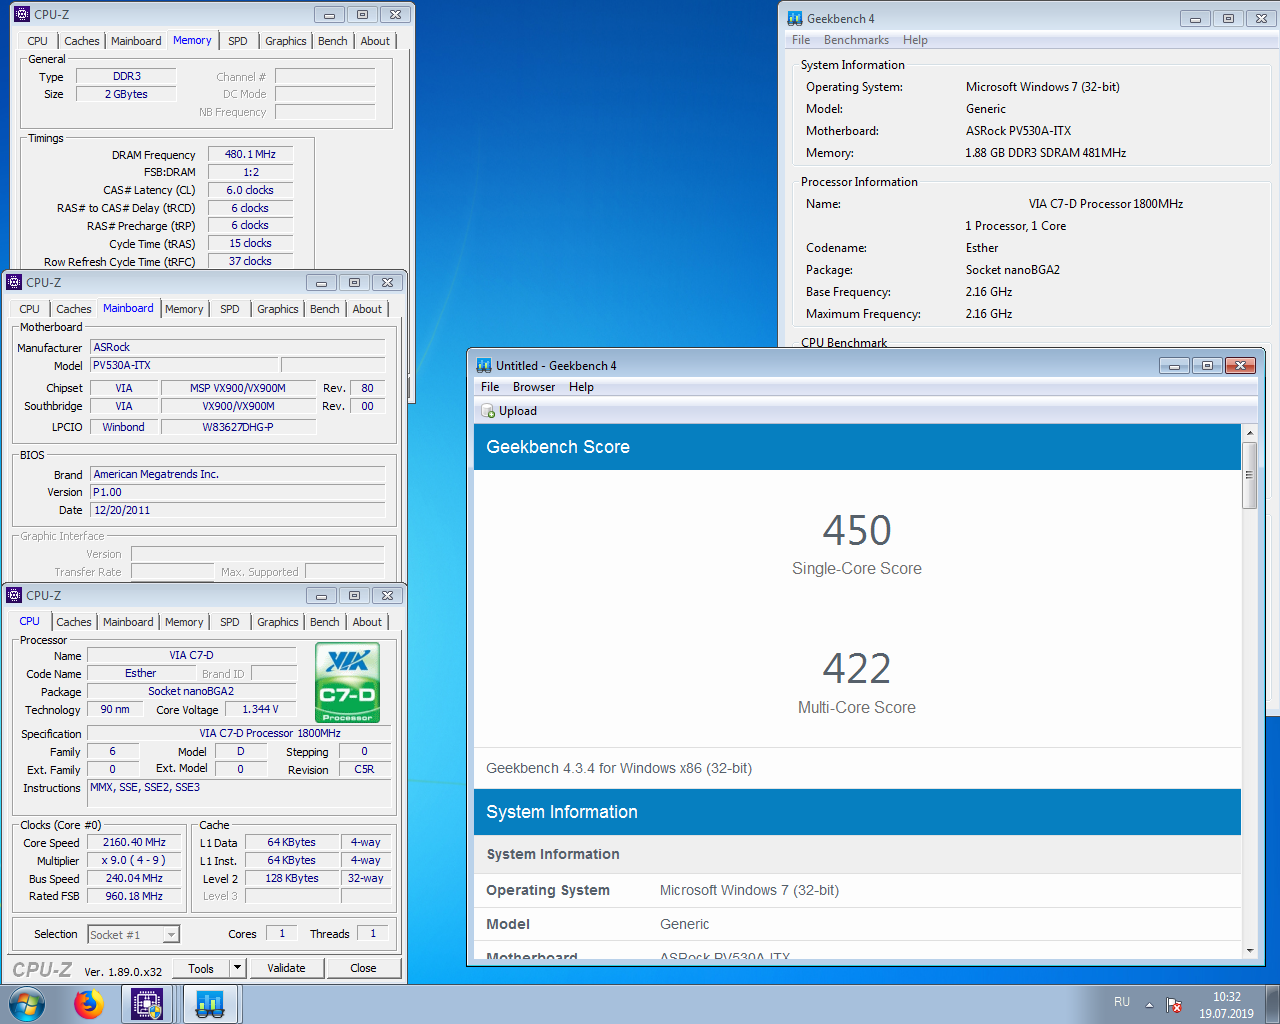The height and width of the screenshot is (1024, 1280).
Task: Open Mainboard tab in the CPU-Z window whose CPU tab is active
Action: pos(128,622)
